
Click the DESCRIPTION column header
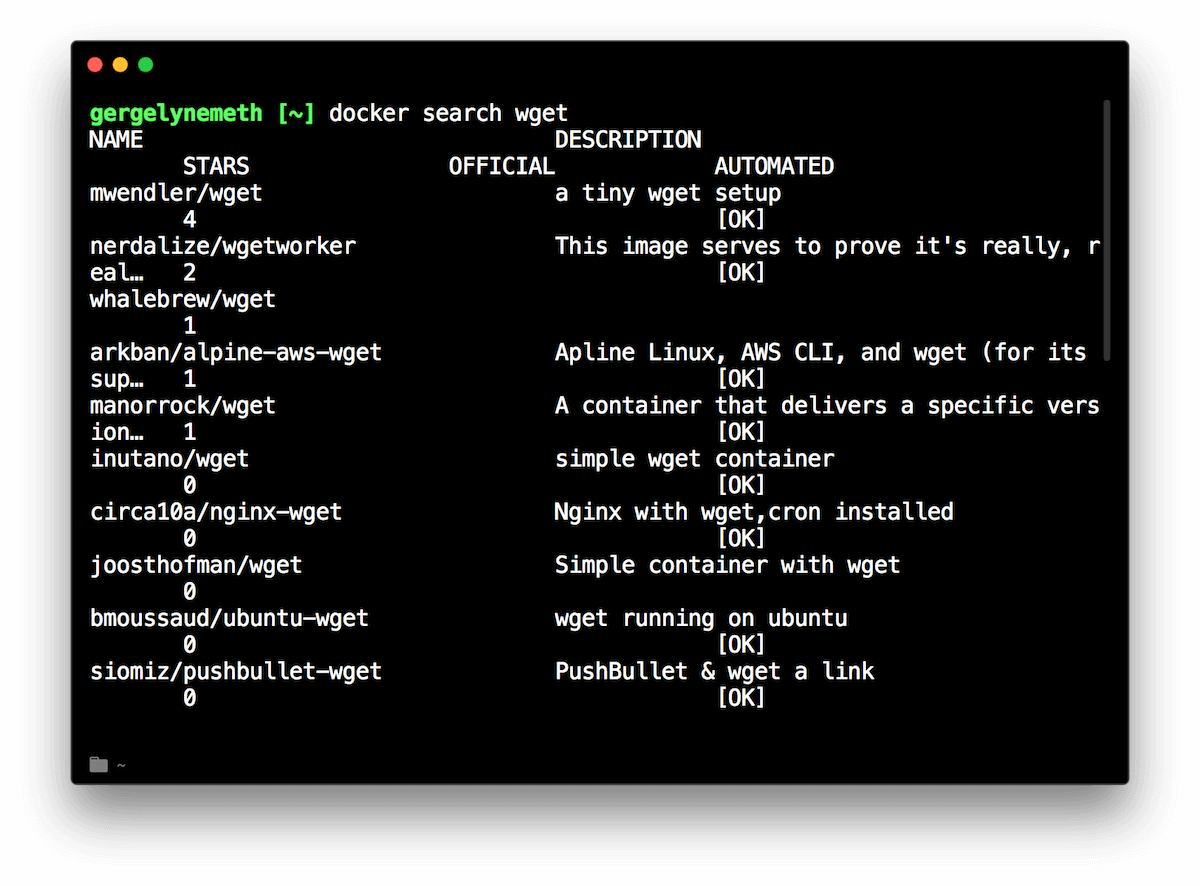coord(628,139)
